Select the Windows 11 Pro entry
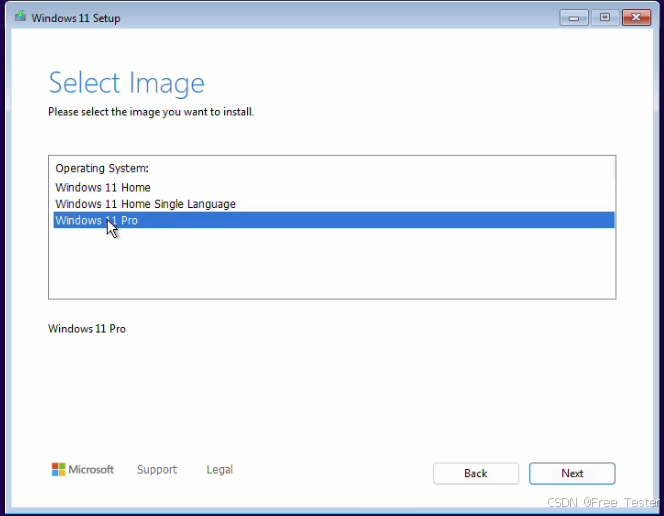 334,220
